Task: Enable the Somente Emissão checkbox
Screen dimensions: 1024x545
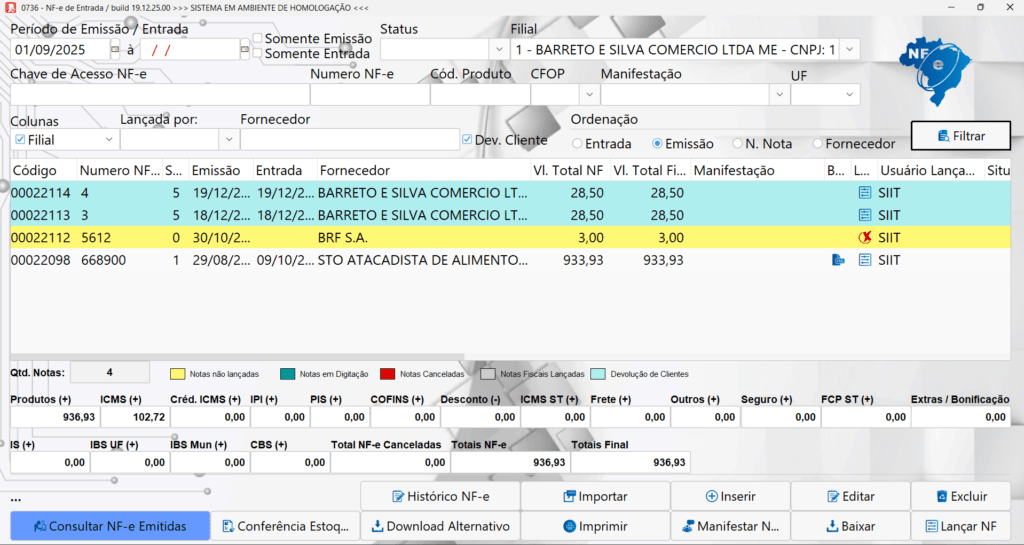Action: click(258, 39)
